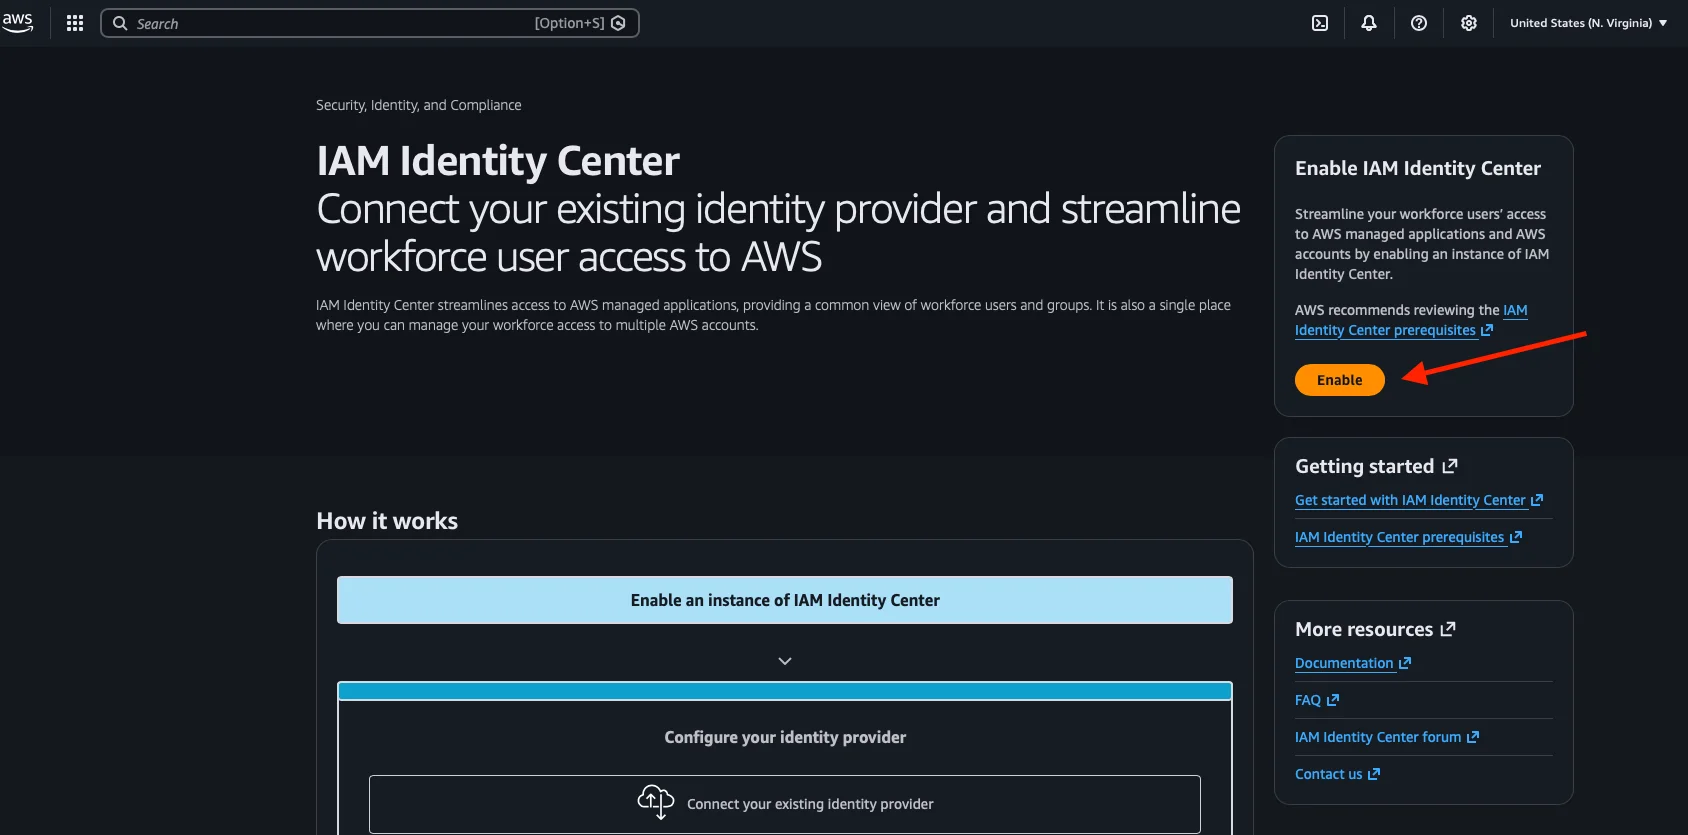Click the Amazon Q icon in search bar
This screenshot has width=1688, height=835.
tap(618, 23)
